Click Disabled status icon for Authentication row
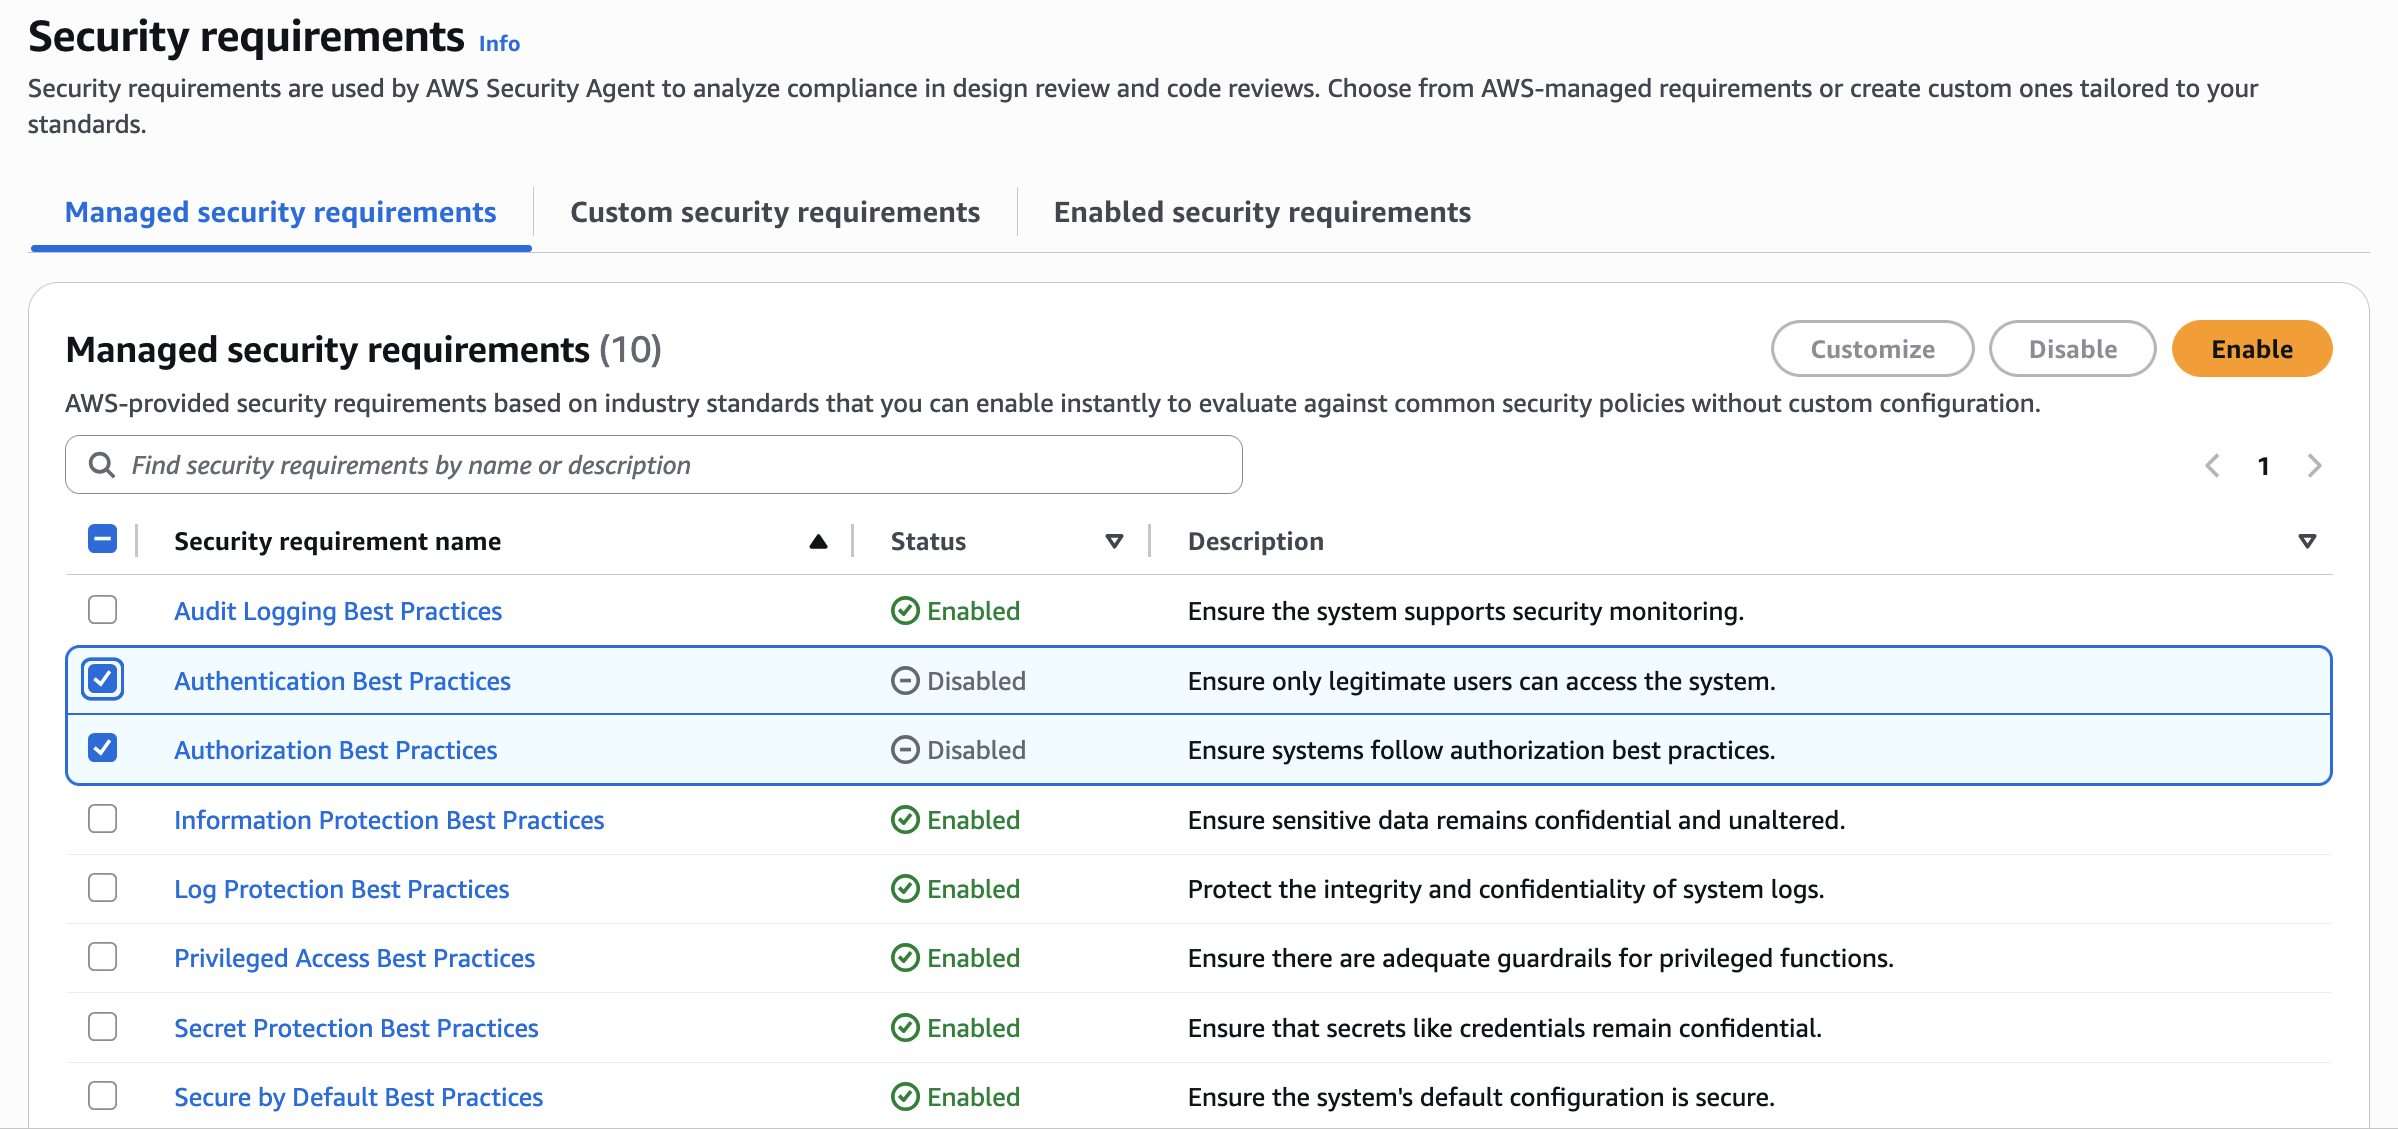Viewport: 2398px width, 1130px height. coord(905,681)
